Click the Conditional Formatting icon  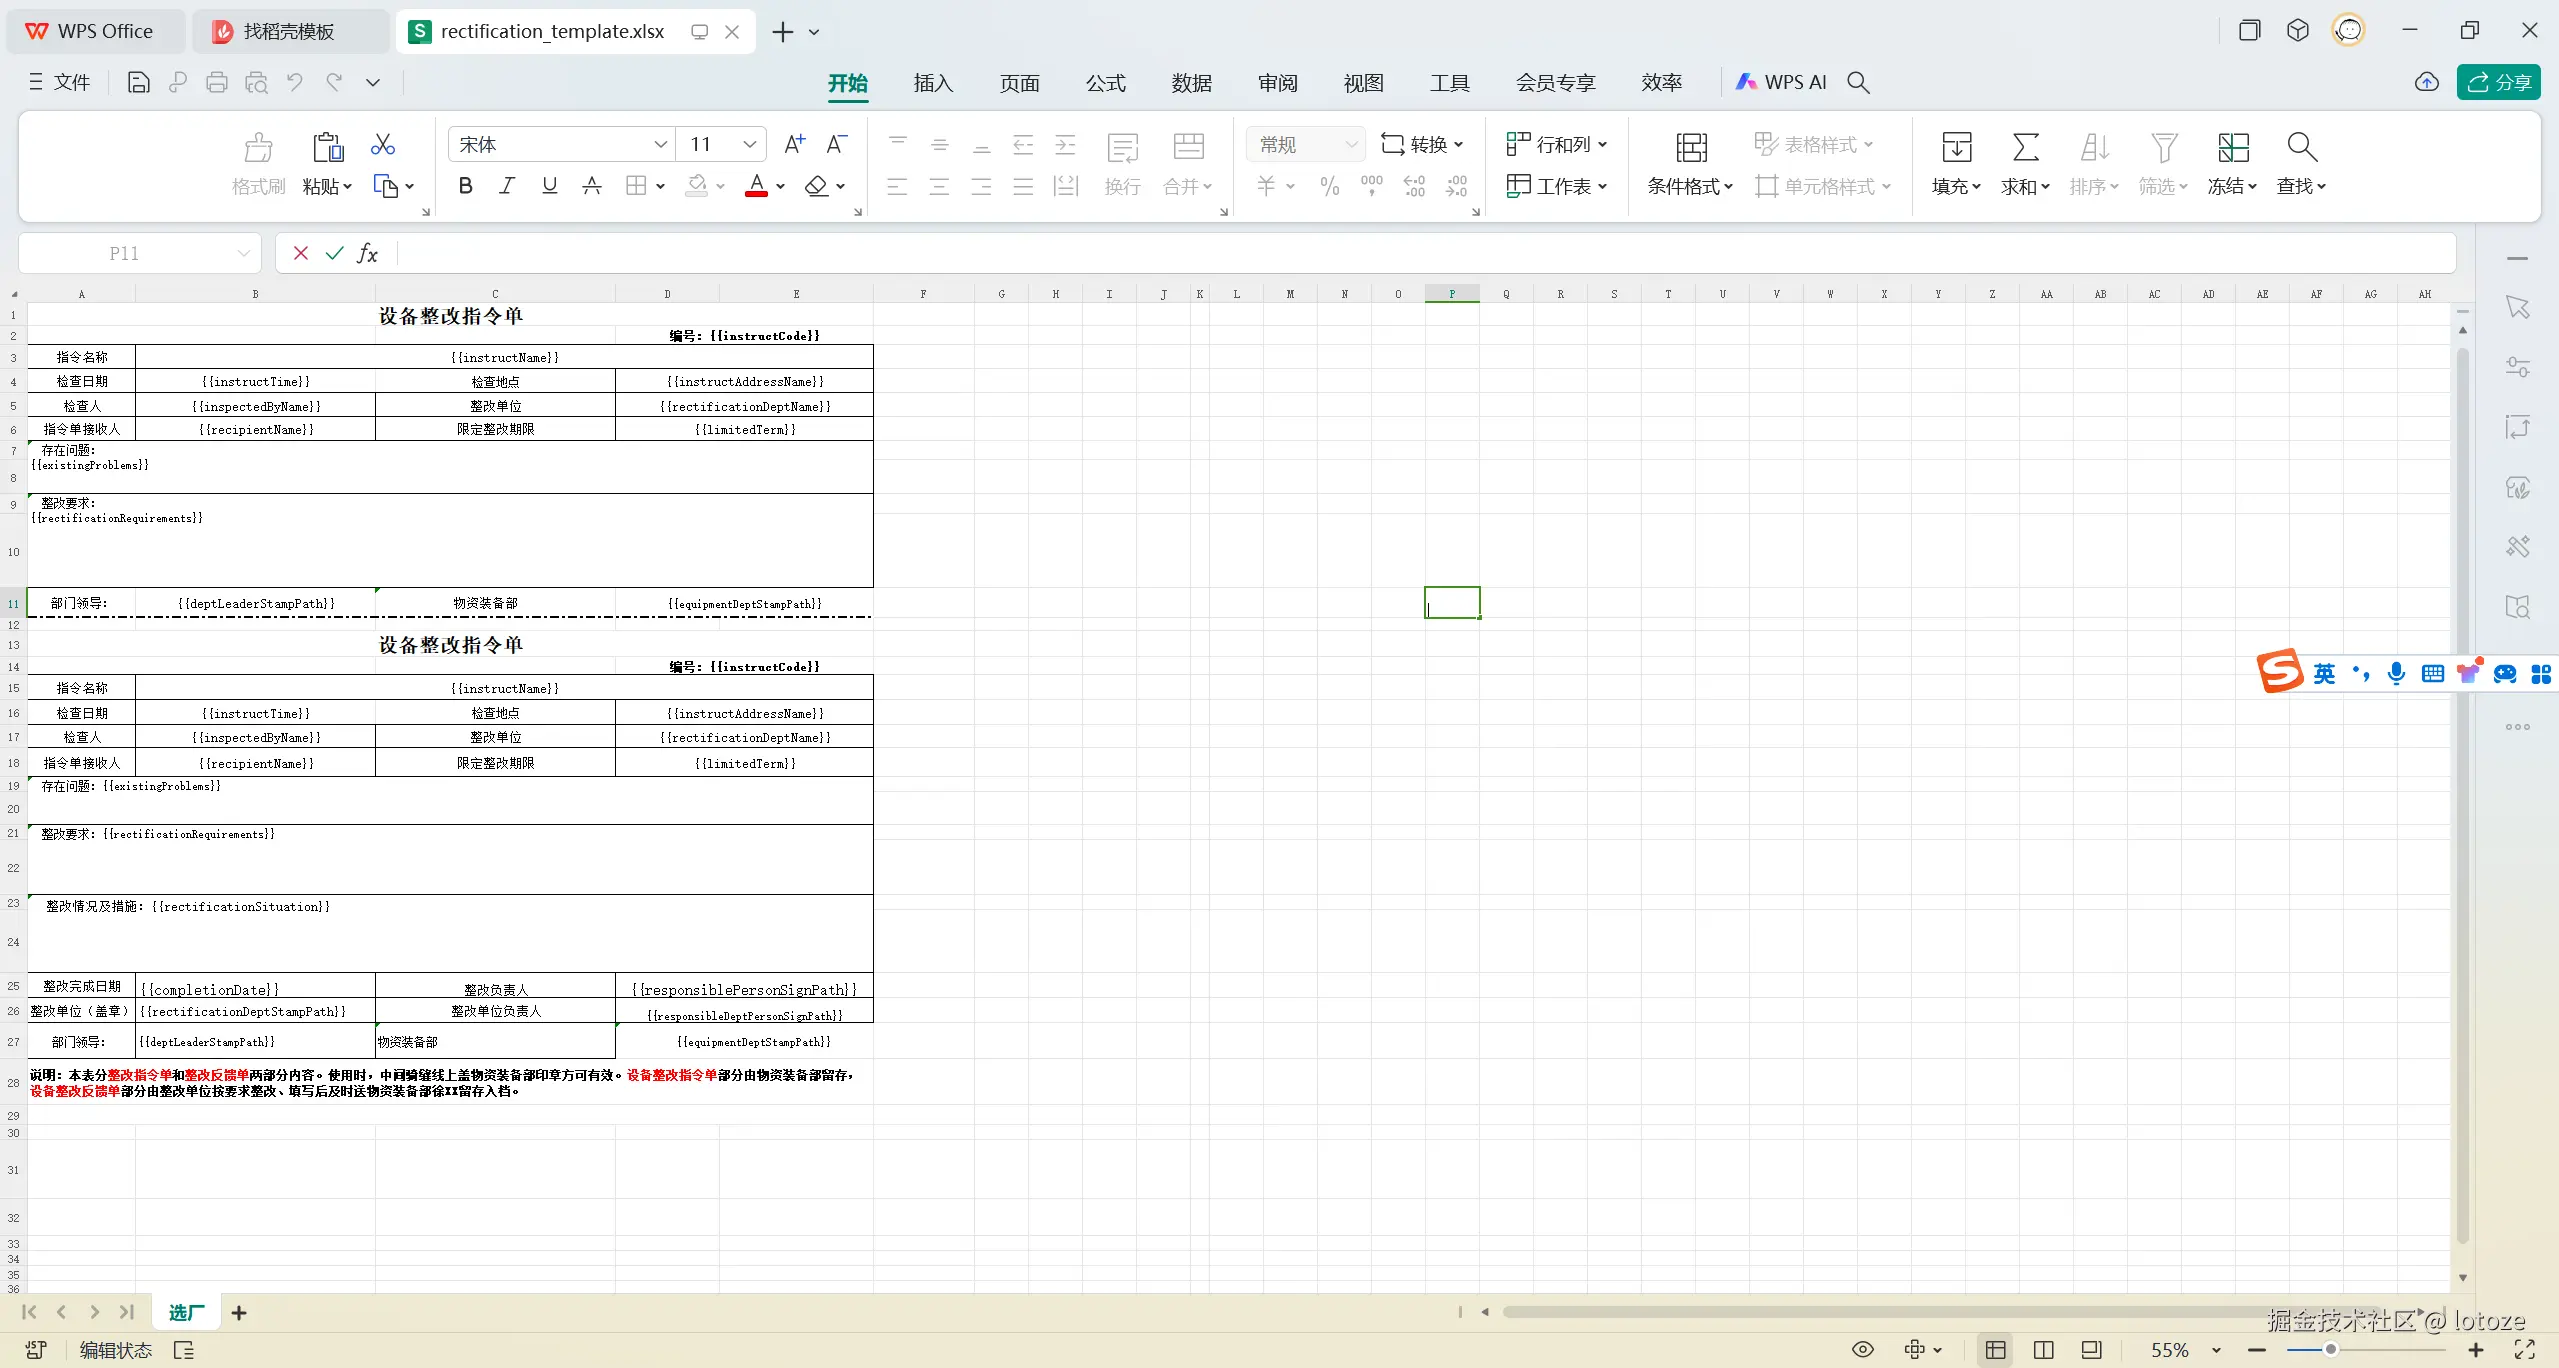click(x=1691, y=148)
